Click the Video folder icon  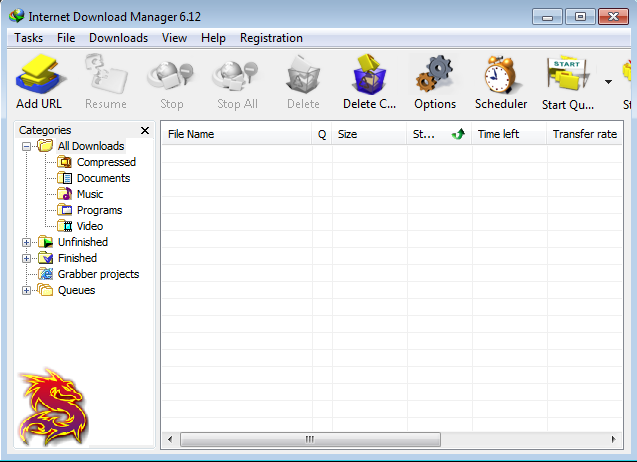(65, 226)
